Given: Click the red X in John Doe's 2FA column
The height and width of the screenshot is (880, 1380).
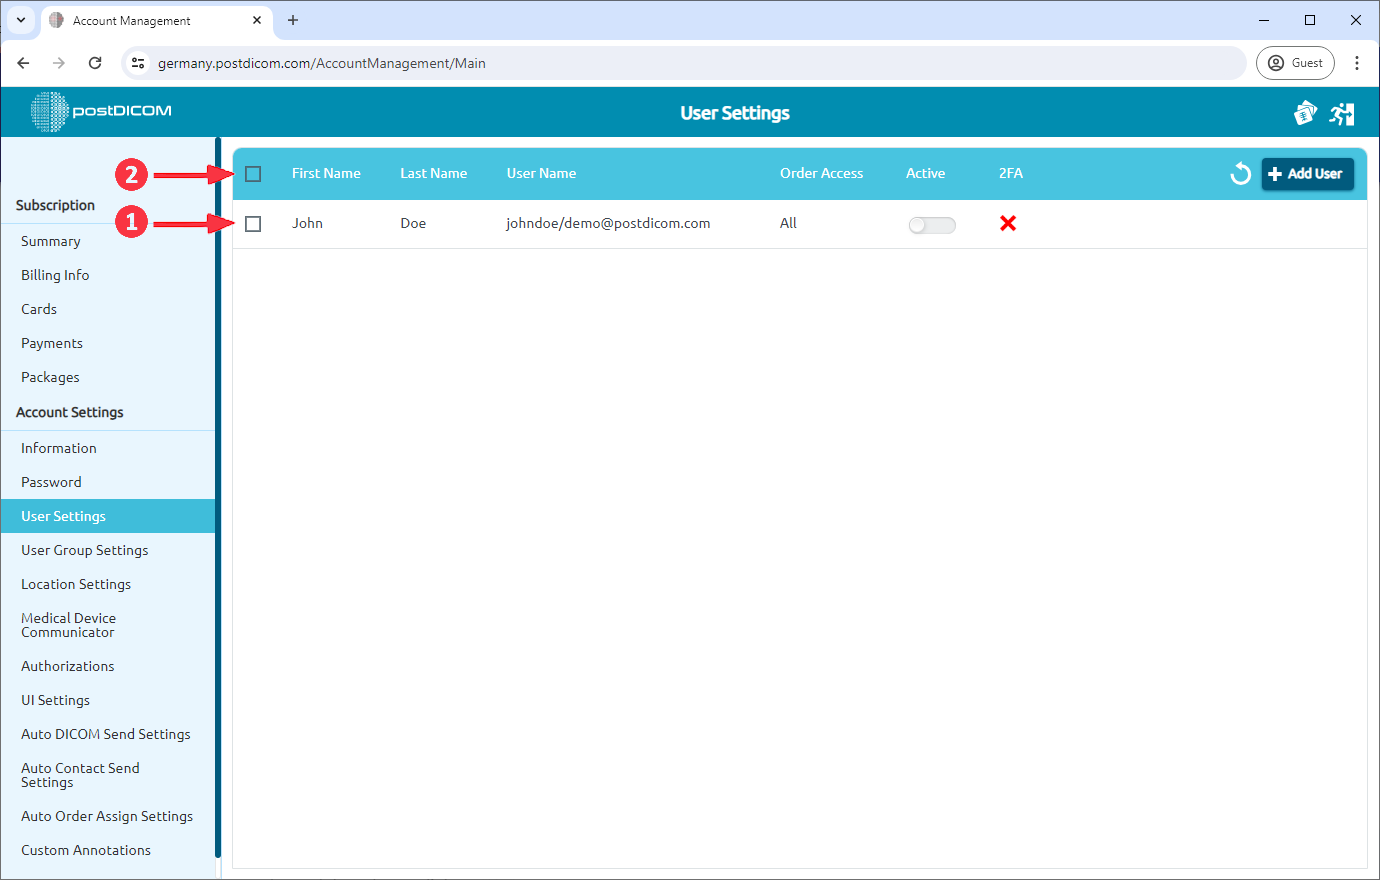Looking at the screenshot, I should point(1008,223).
